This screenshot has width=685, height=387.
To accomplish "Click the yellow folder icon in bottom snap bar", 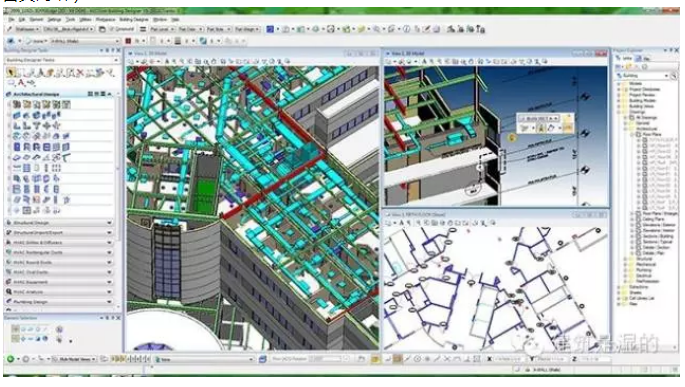I will [x=375, y=359].
